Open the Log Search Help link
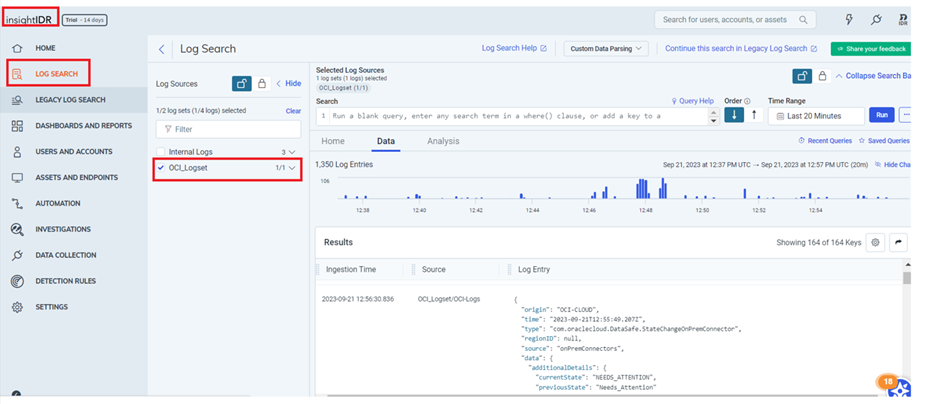This screenshot has width=925, height=404. coord(514,48)
